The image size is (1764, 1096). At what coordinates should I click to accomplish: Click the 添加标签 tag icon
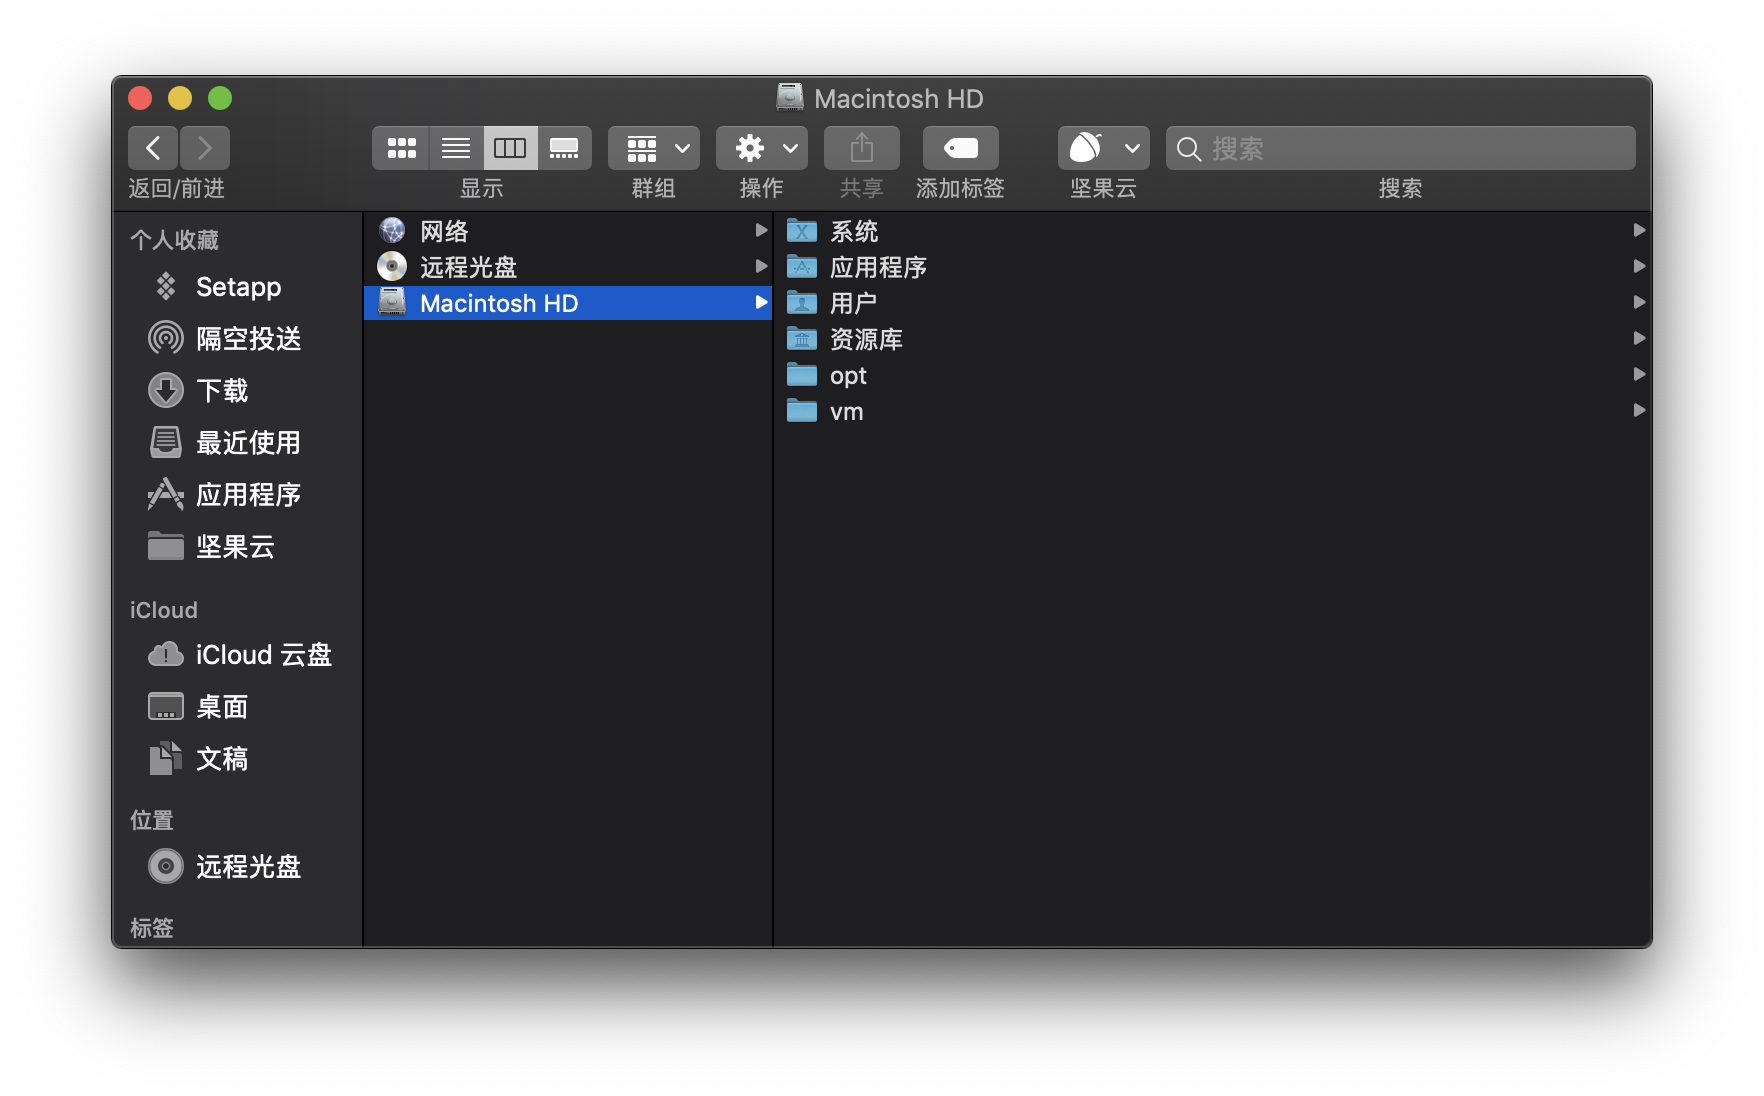tap(959, 147)
